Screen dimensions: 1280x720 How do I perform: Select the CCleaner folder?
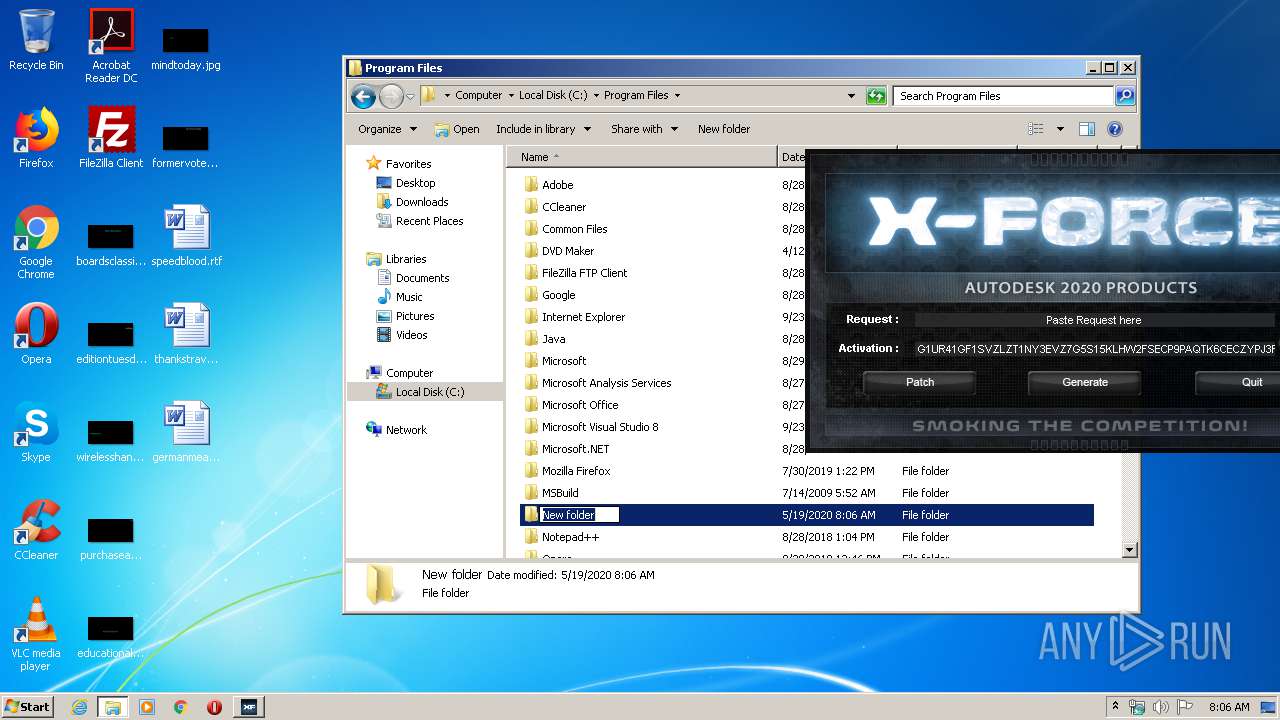tap(564, 207)
